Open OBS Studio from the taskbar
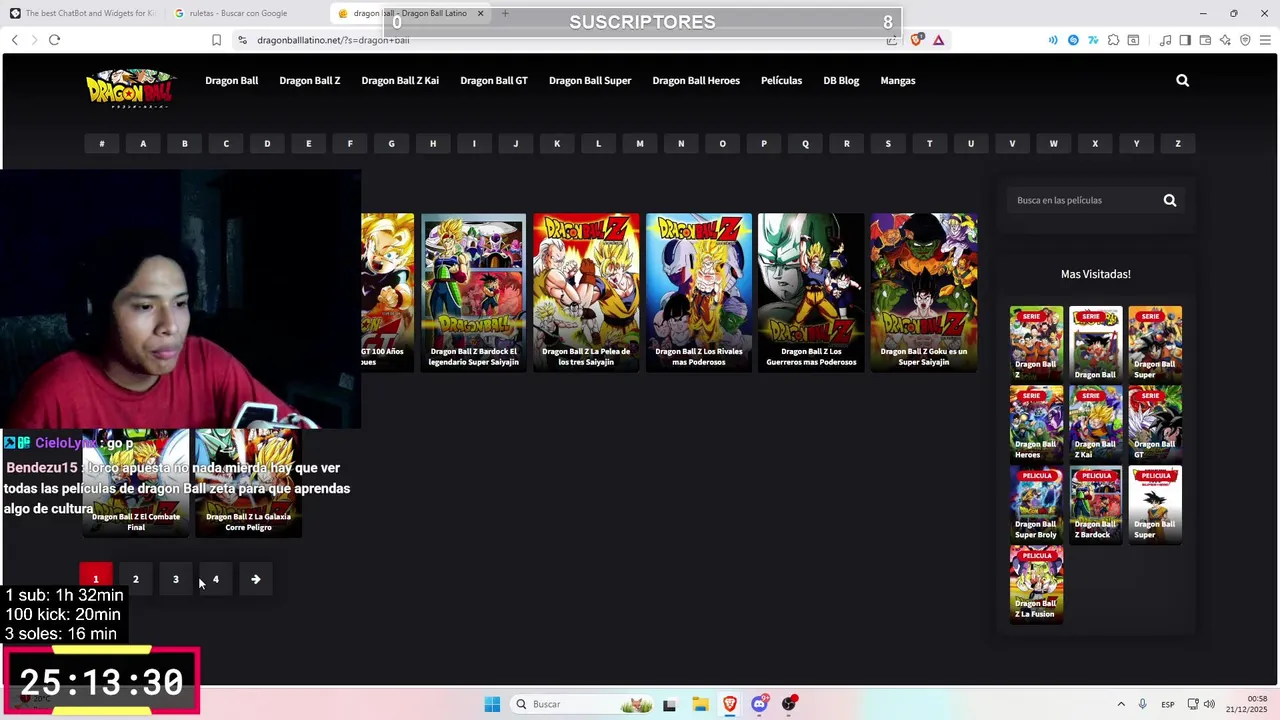Screen dimensions: 1280x720 coord(789,704)
